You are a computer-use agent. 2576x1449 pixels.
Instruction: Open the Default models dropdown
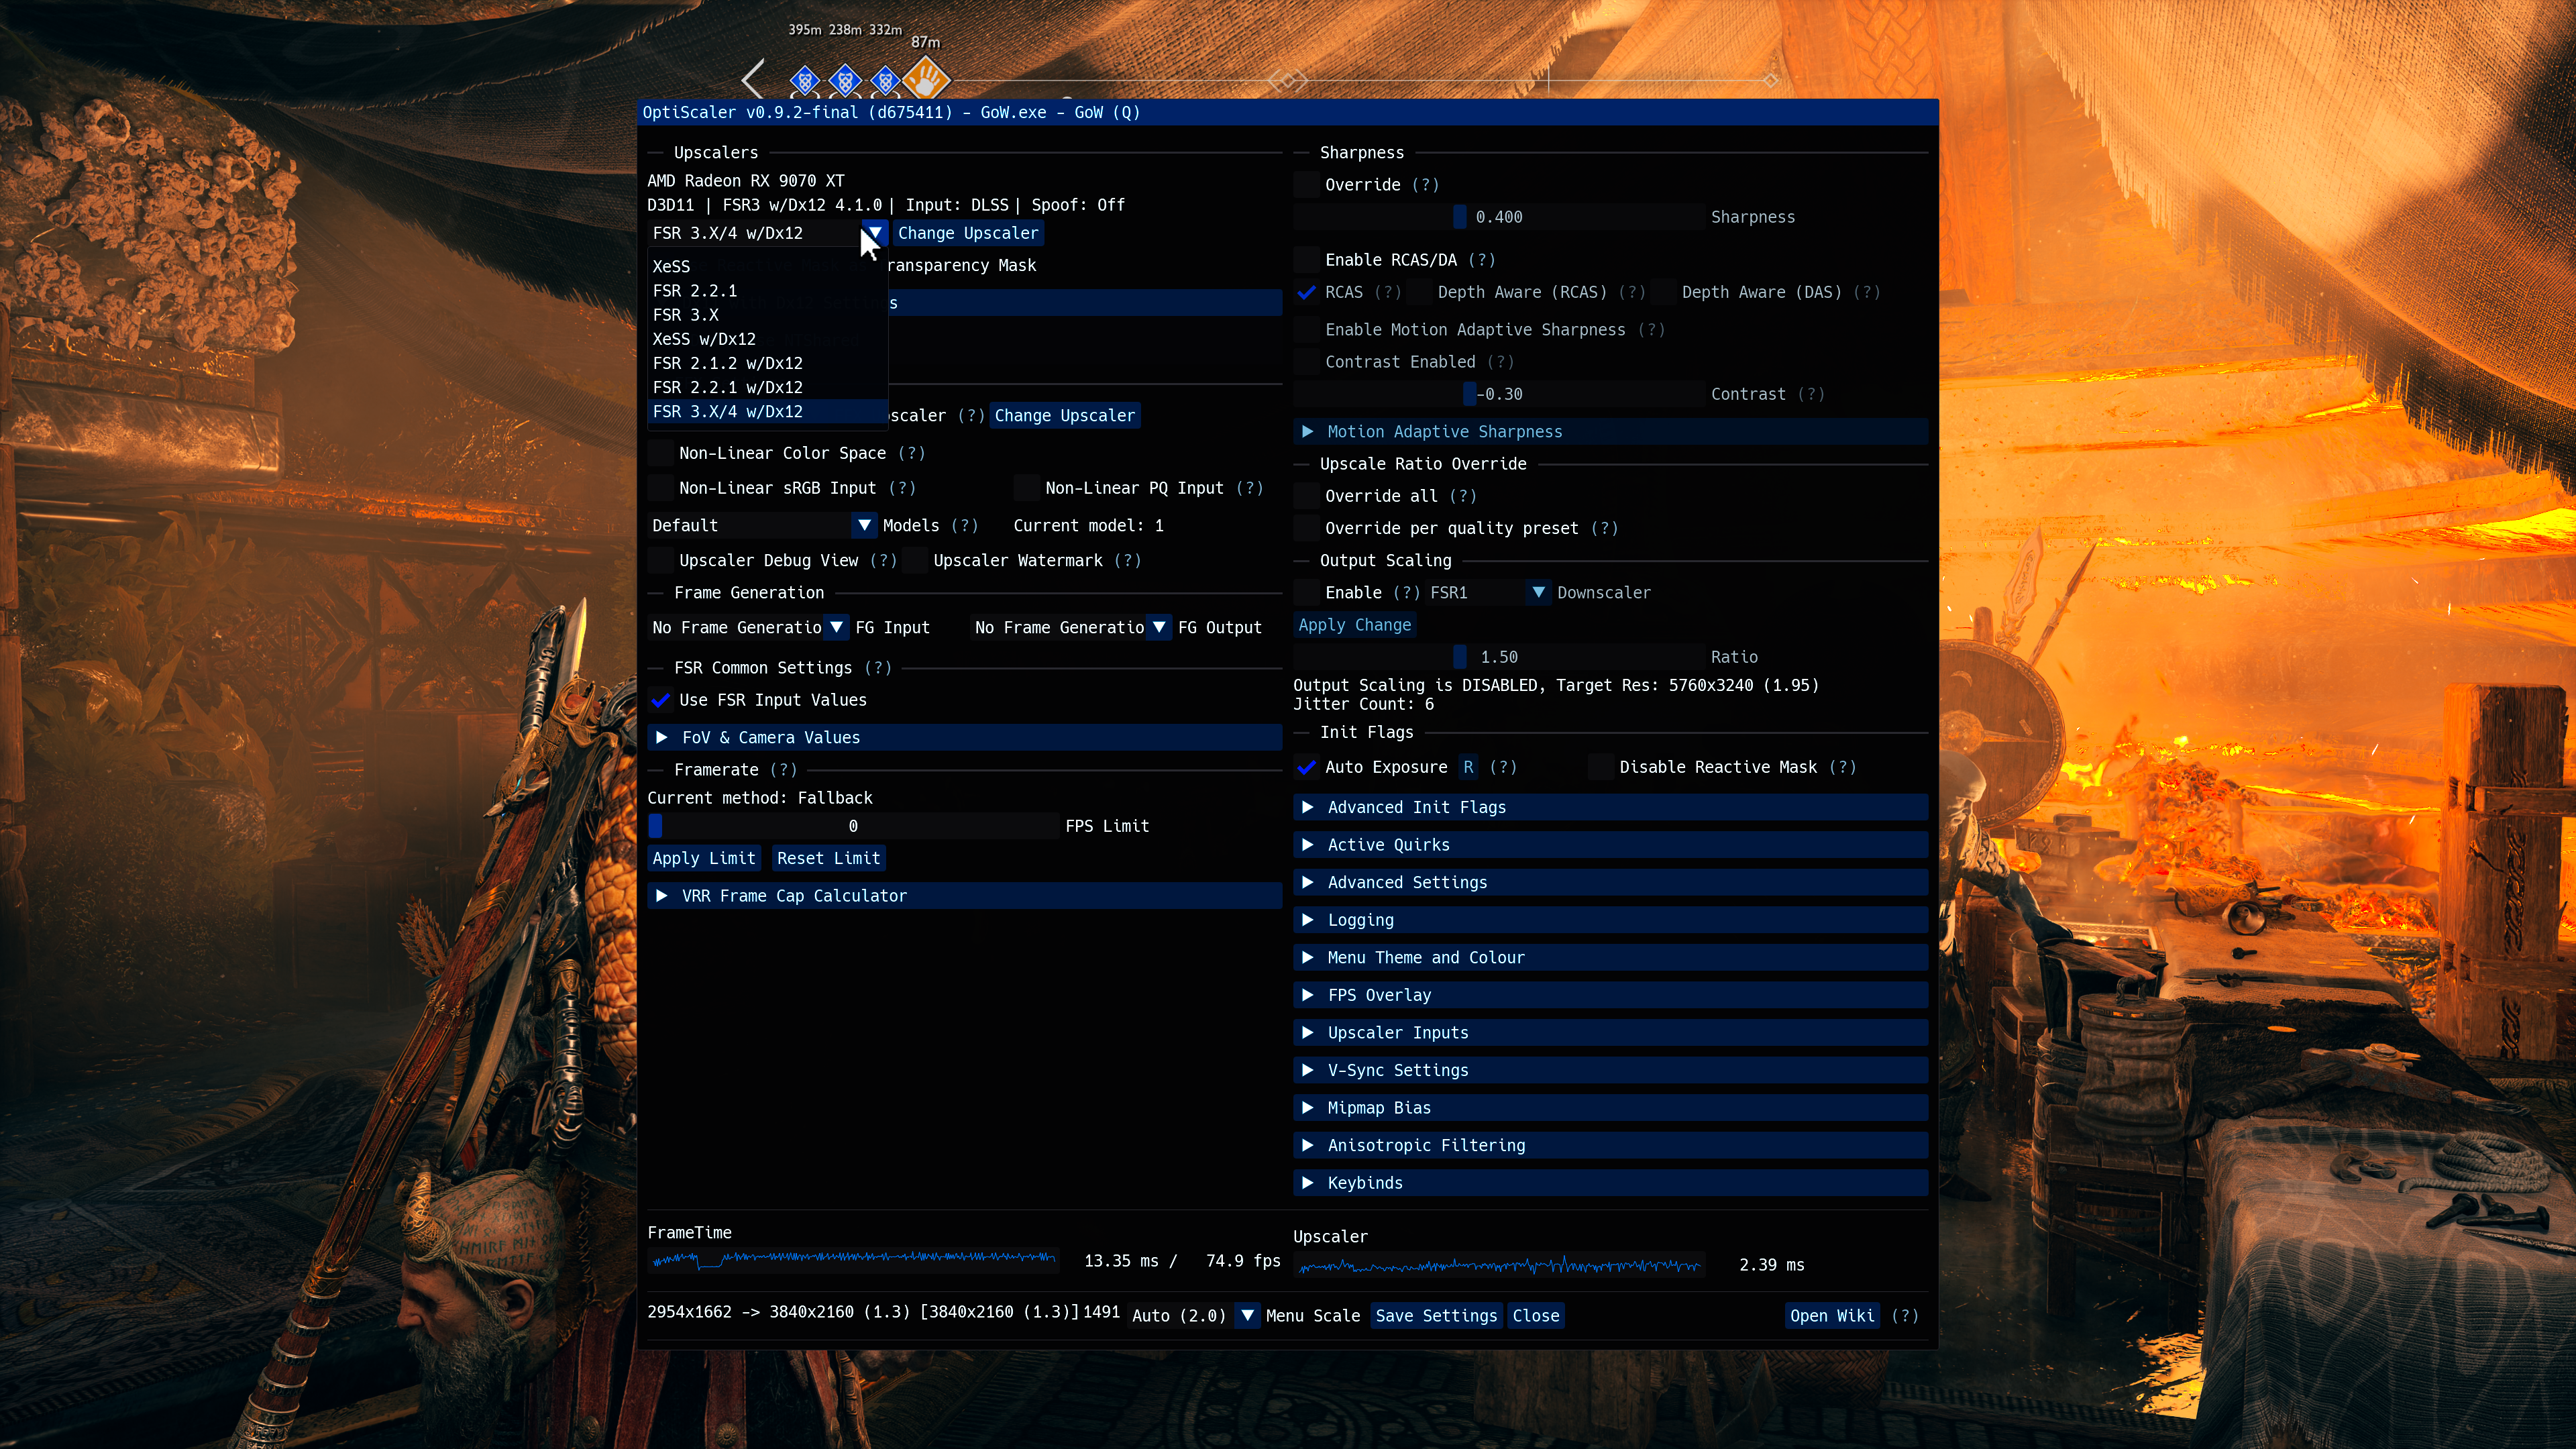pos(762,526)
